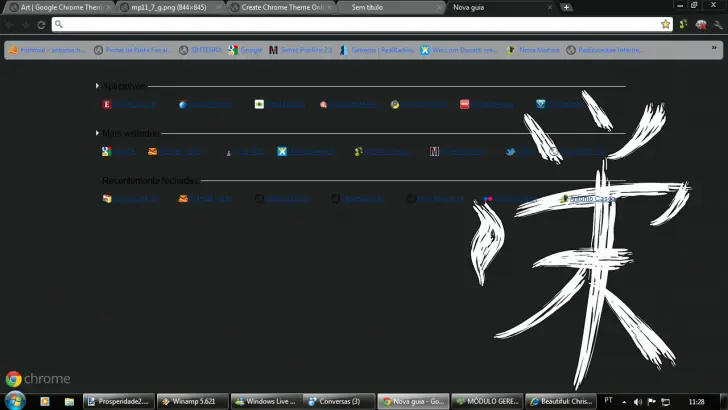728x410 pixels.
Task: Open the wrench settings menu icon
Action: point(717,24)
